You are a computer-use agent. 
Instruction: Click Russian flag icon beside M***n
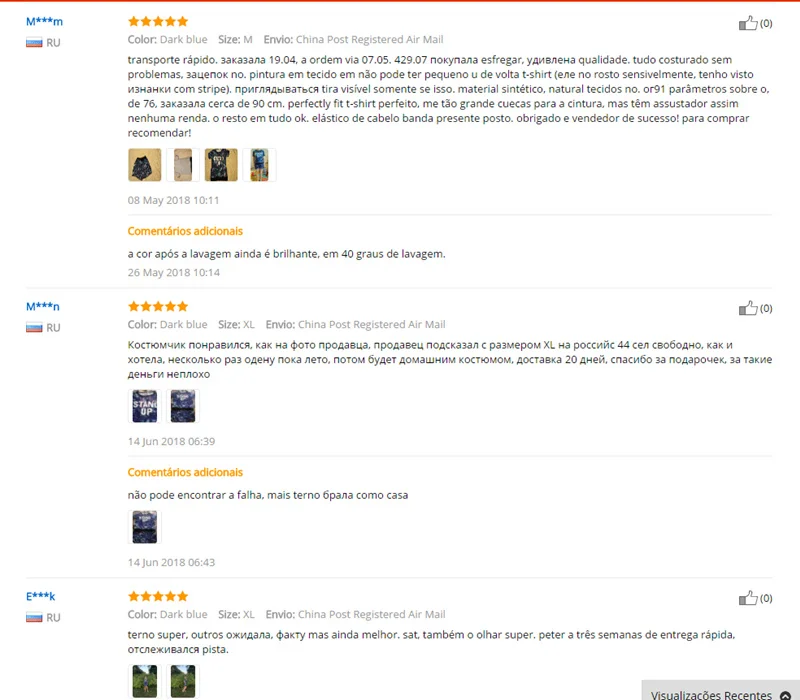[x=34, y=328]
